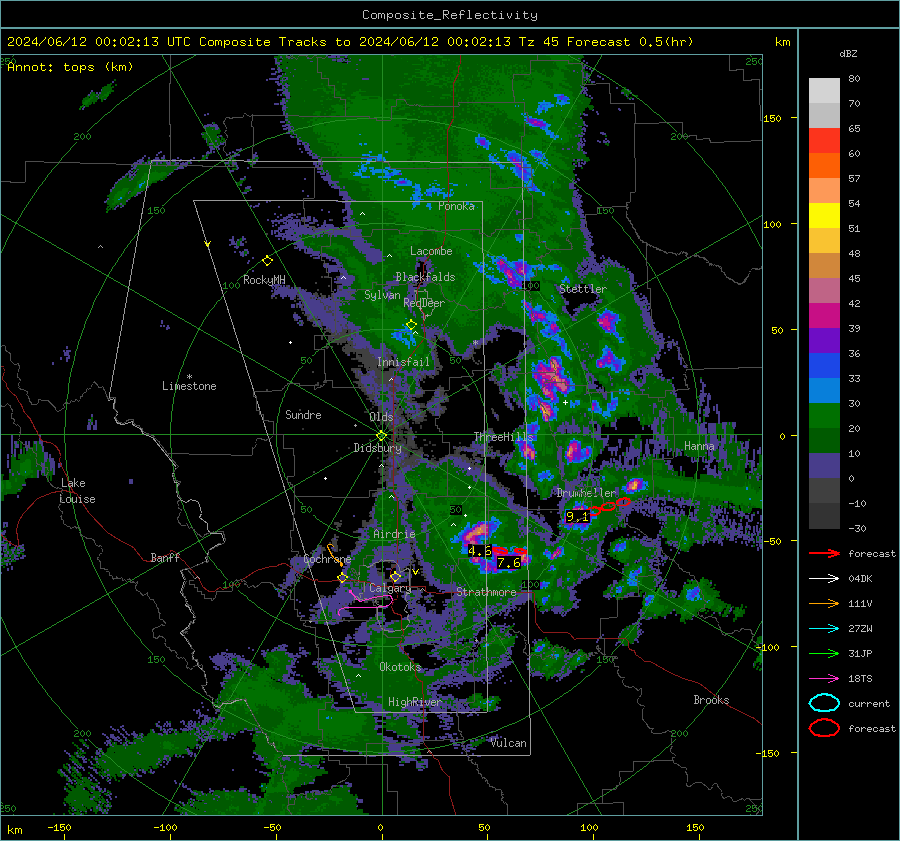The height and width of the screenshot is (841, 900).
Task: Click the Ponoka city label
Action: 456,206
